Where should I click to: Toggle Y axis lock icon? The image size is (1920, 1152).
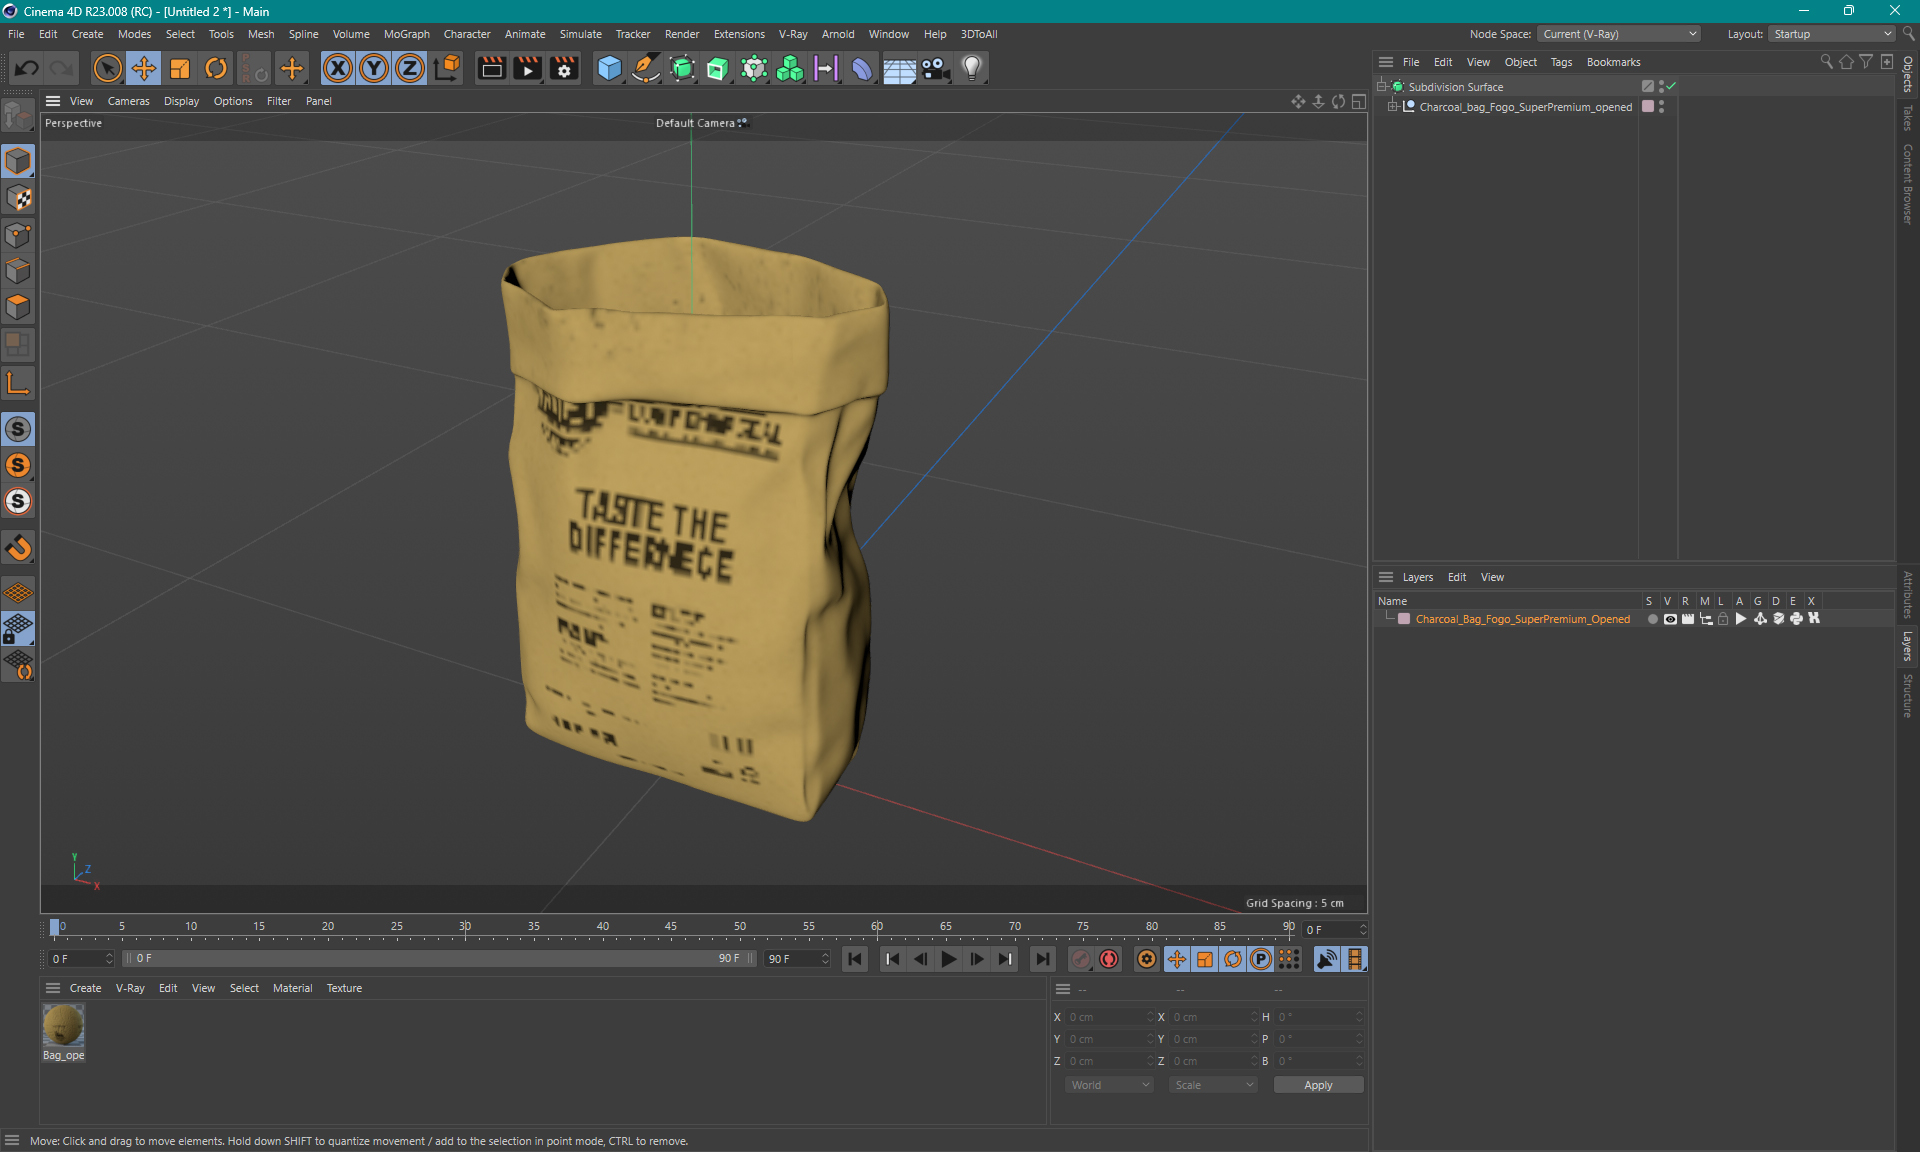coord(374,68)
